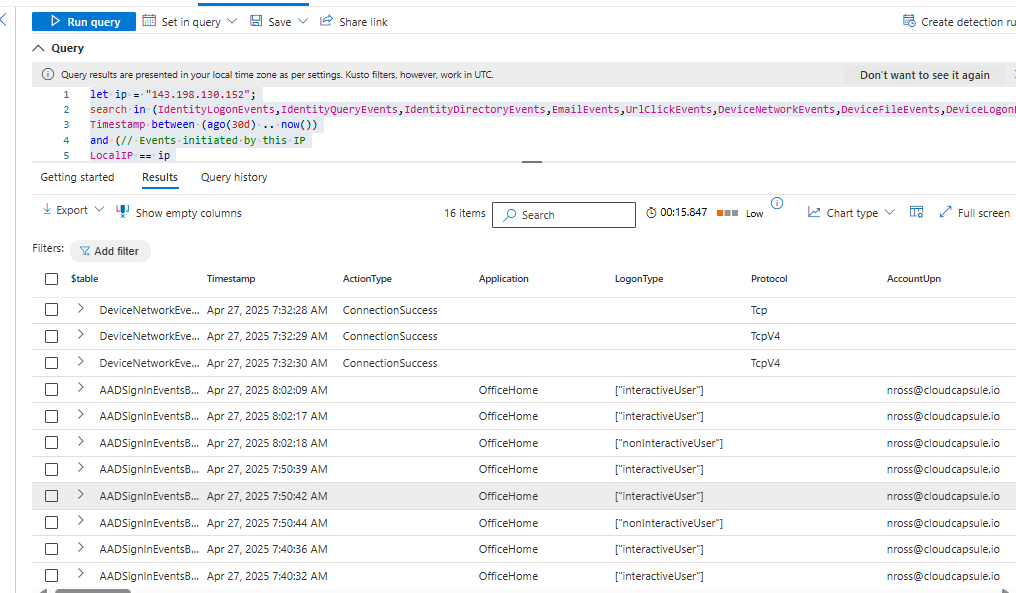
Task: Open the customize columns icon
Action: tap(916, 212)
